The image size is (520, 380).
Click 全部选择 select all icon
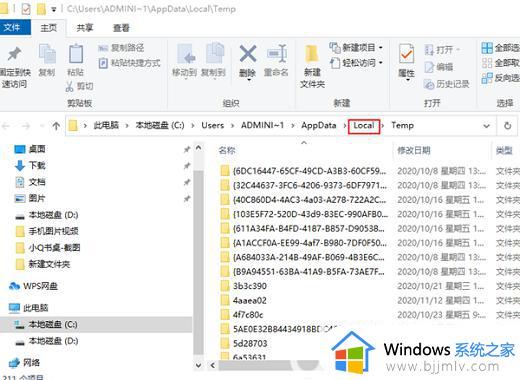pos(487,48)
